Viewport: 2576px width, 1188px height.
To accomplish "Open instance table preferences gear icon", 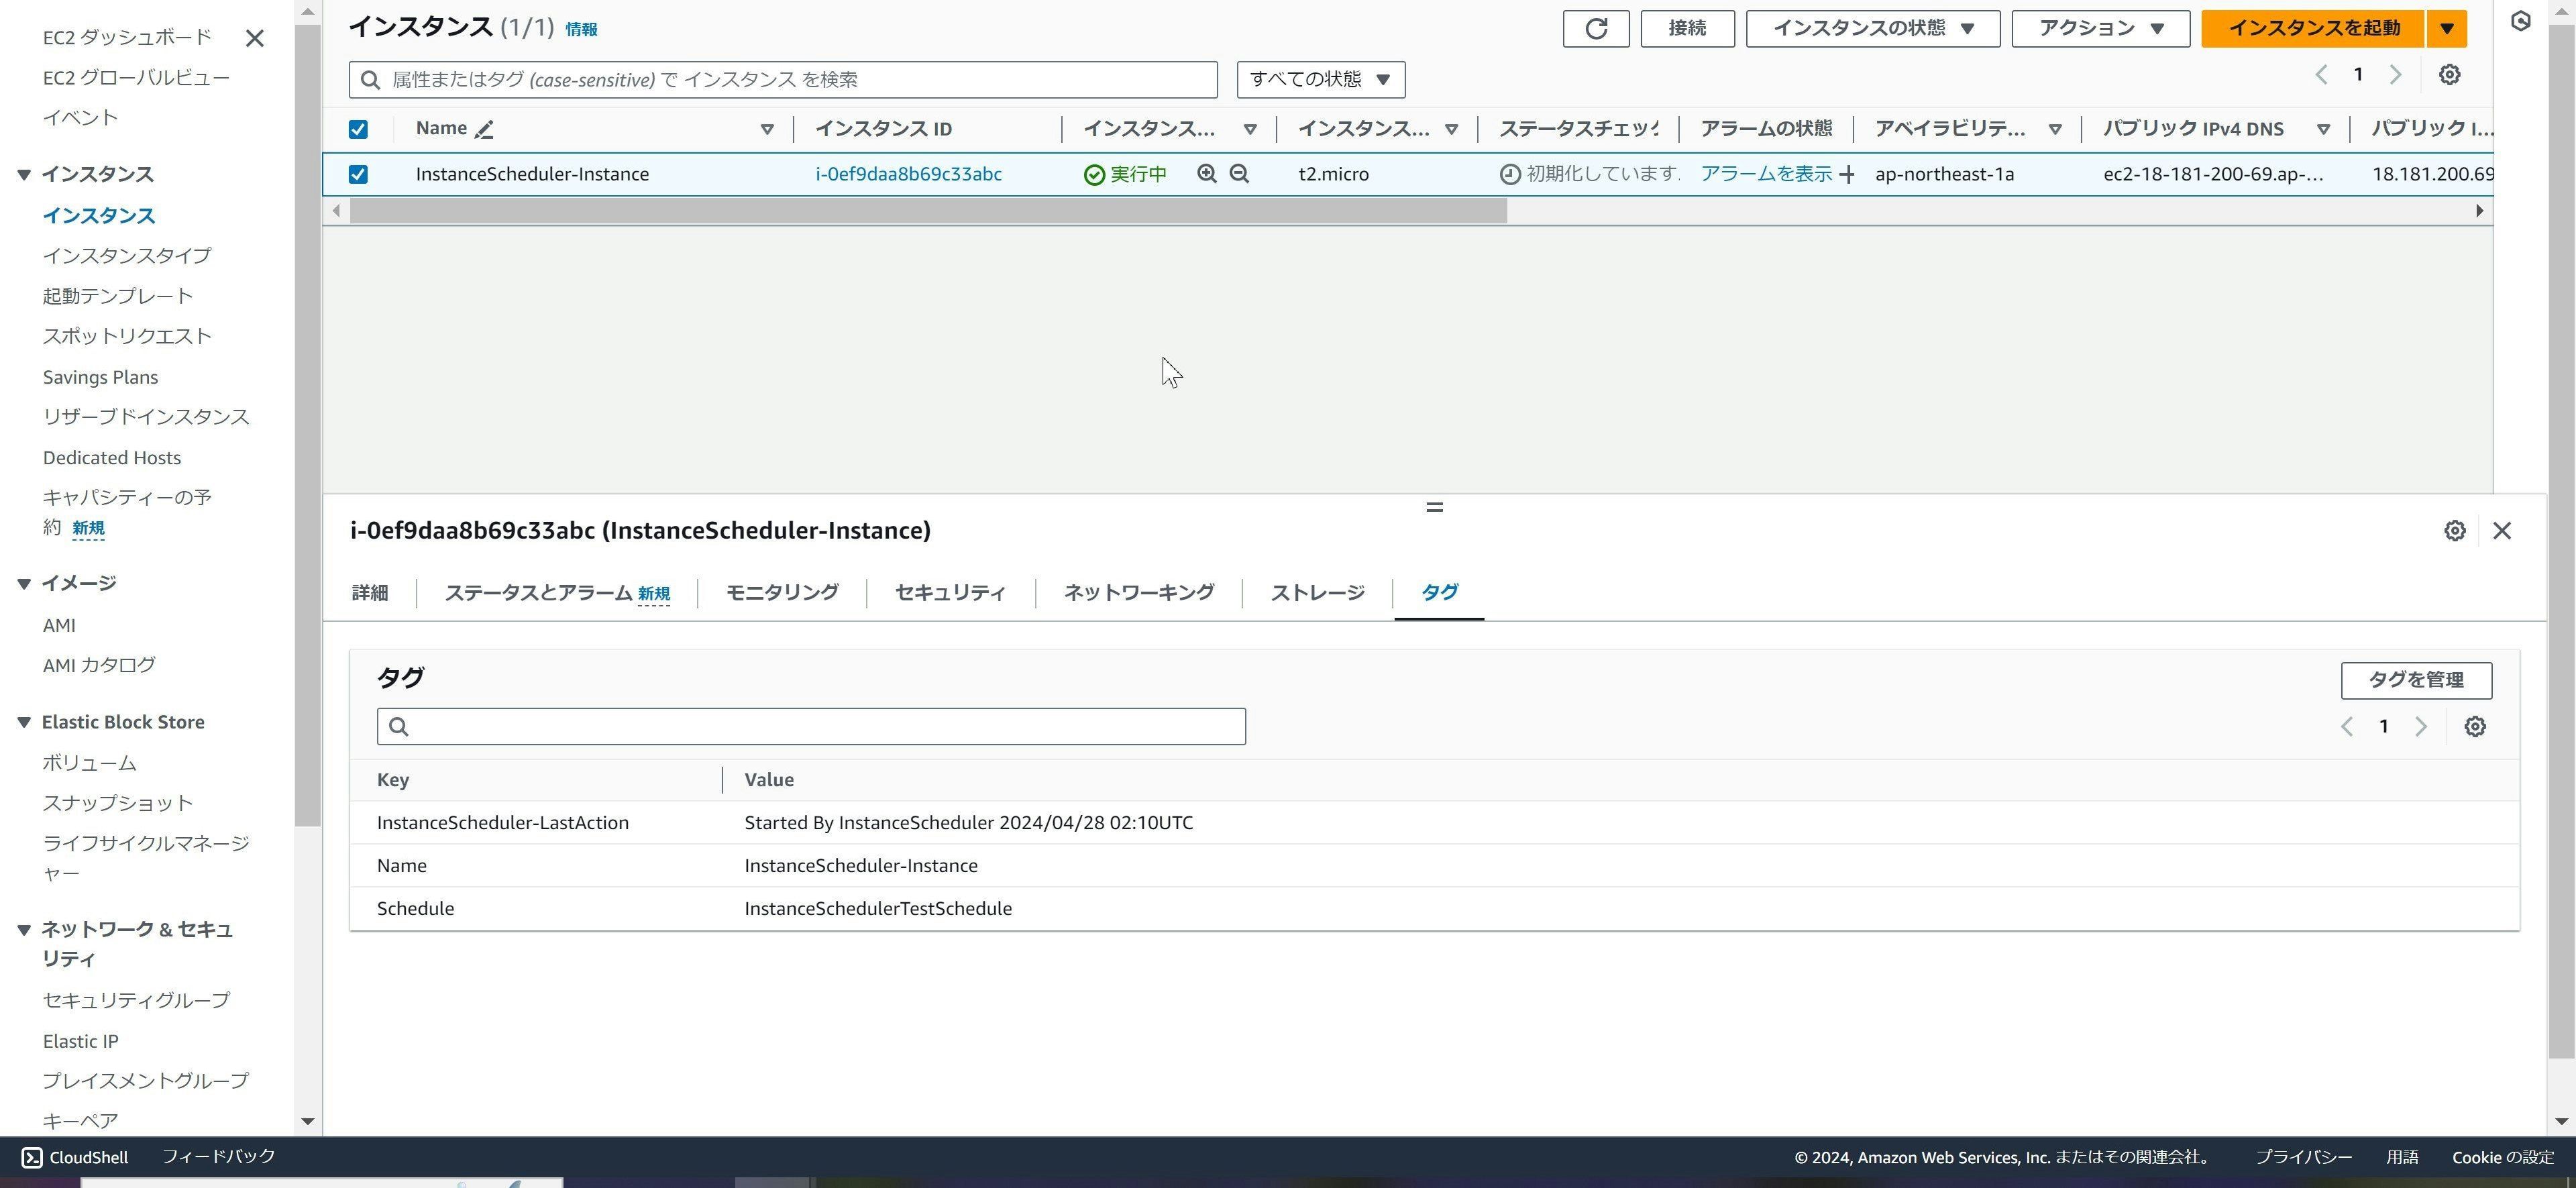I will click(2448, 75).
